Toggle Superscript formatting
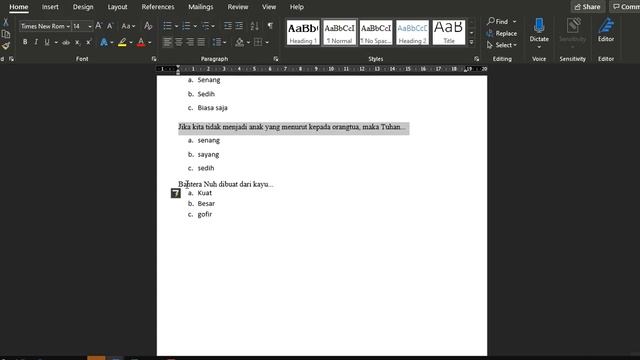640x360 pixels. tap(89, 42)
